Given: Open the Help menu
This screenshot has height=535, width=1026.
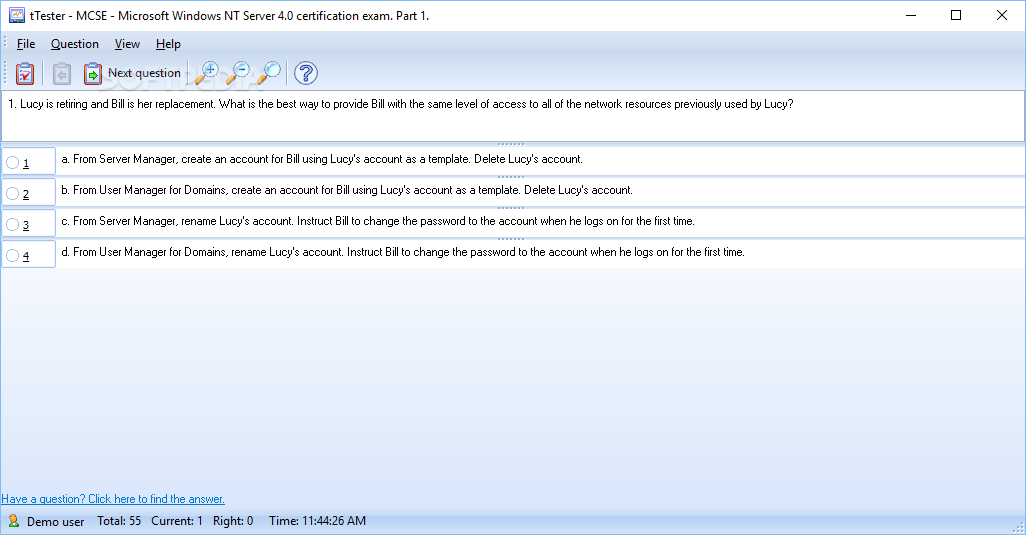Looking at the screenshot, I should tap(168, 44).
